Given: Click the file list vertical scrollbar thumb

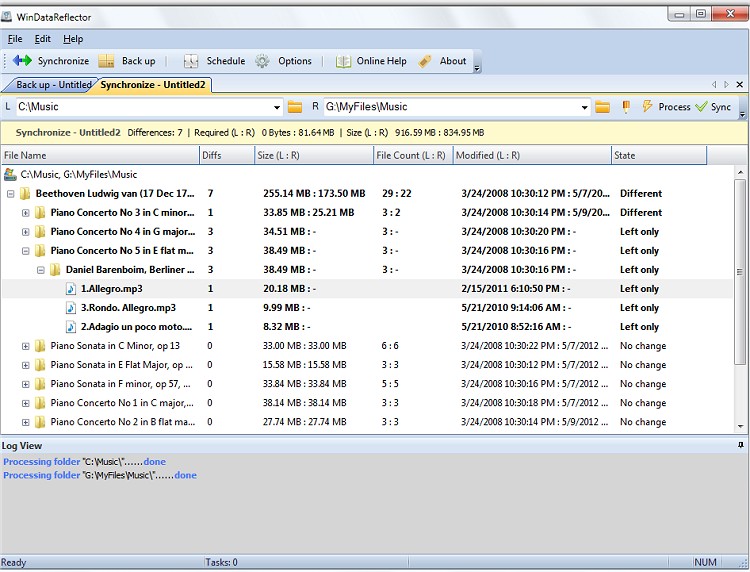Looking at the screenshot, I should (x=739, y=272).
